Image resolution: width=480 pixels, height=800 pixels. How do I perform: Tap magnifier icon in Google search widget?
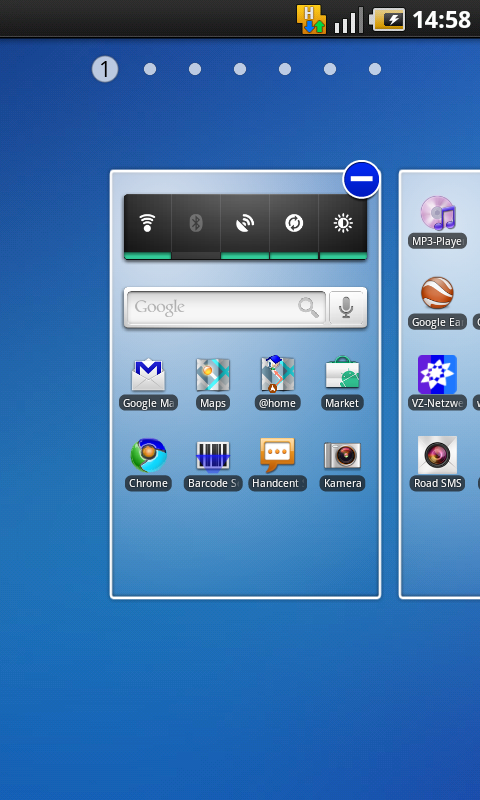tap(308, 307)
